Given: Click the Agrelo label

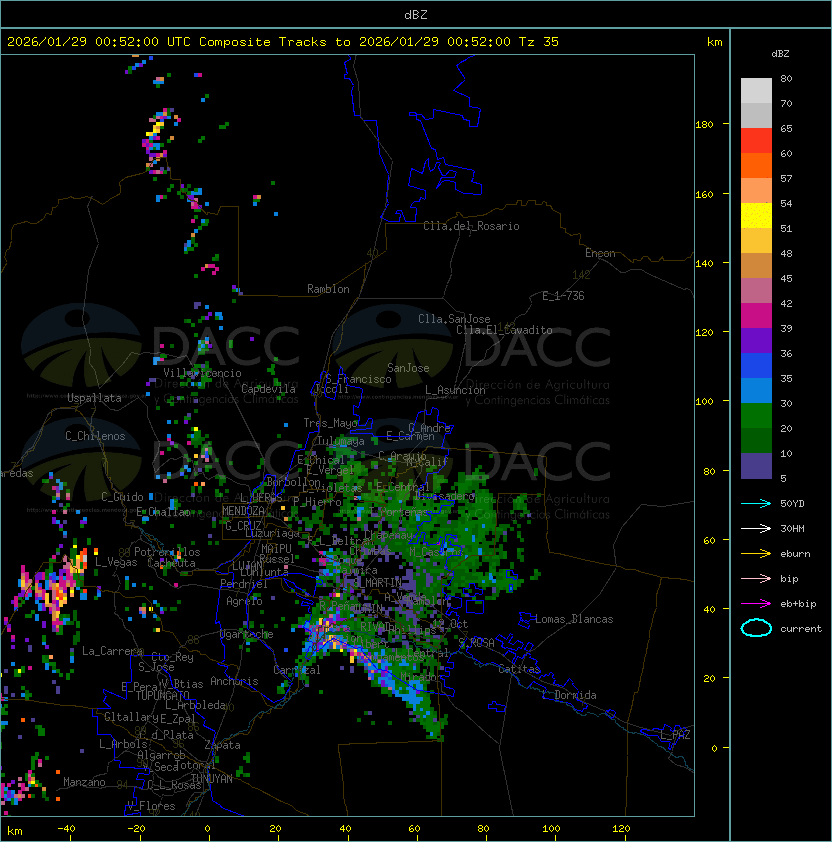Looking at the screenshot, I should point(244,601).
